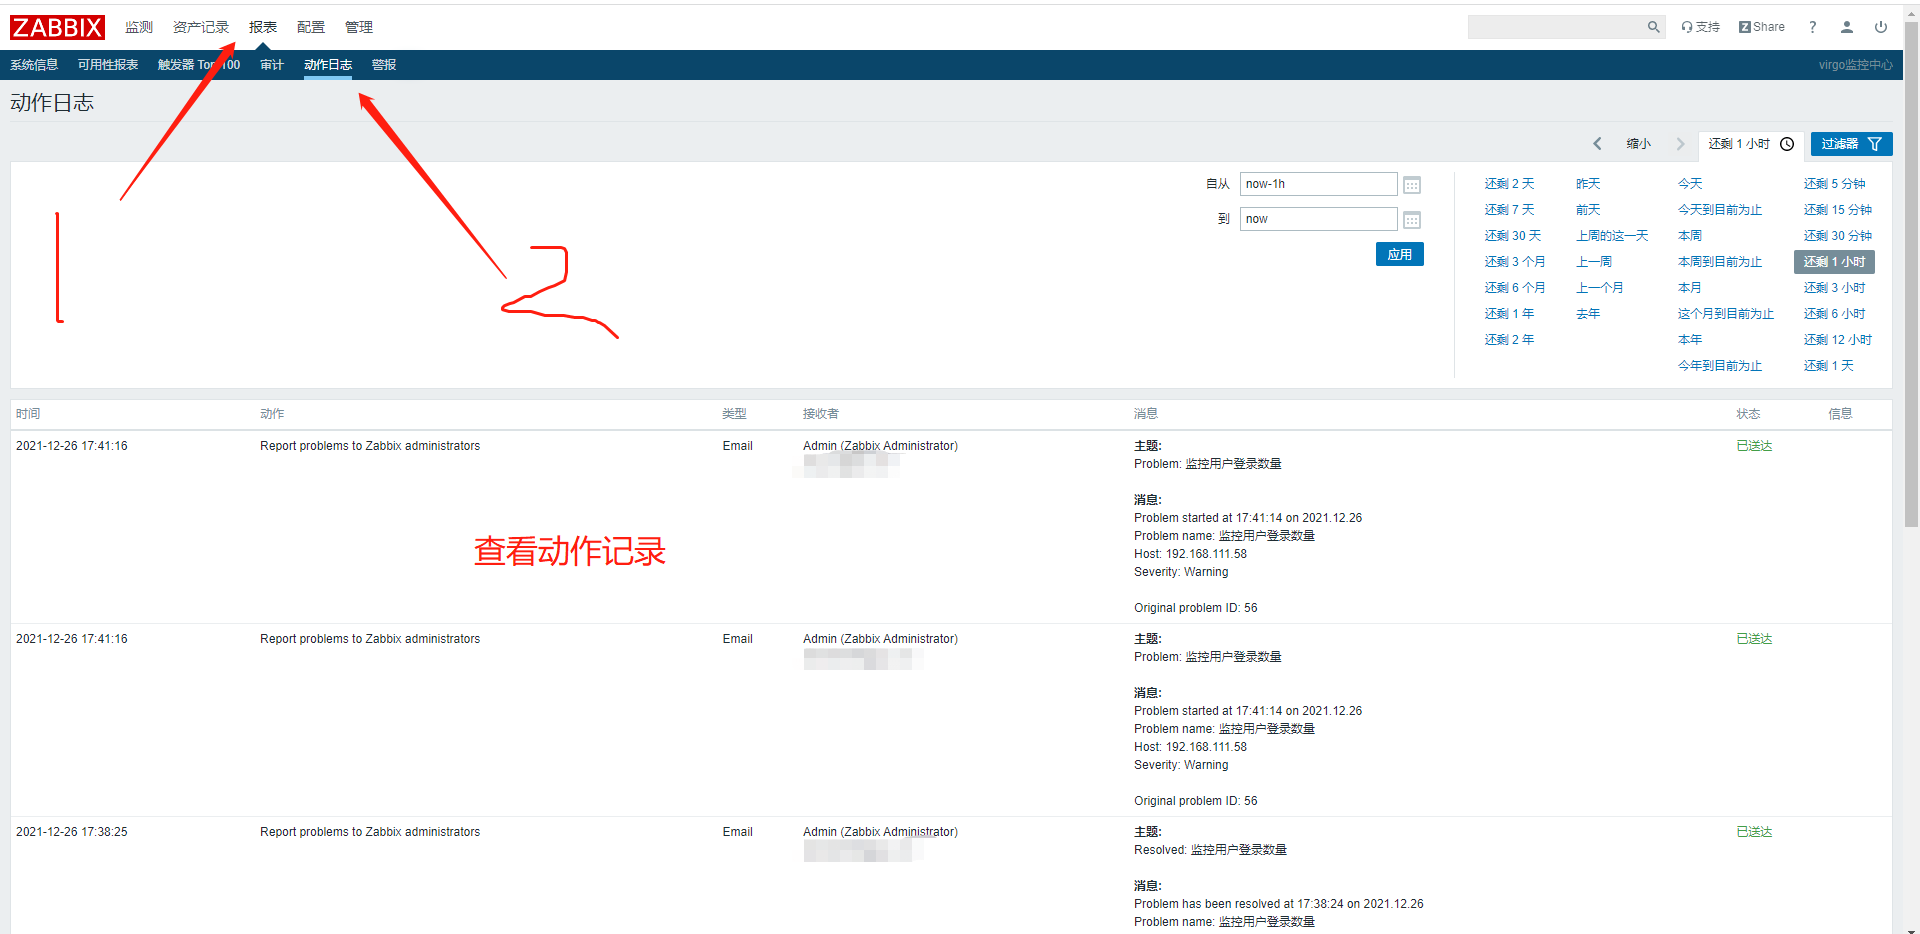Click the now-1h input field
The image size is (1920, 934).
tap(1317, 184)
